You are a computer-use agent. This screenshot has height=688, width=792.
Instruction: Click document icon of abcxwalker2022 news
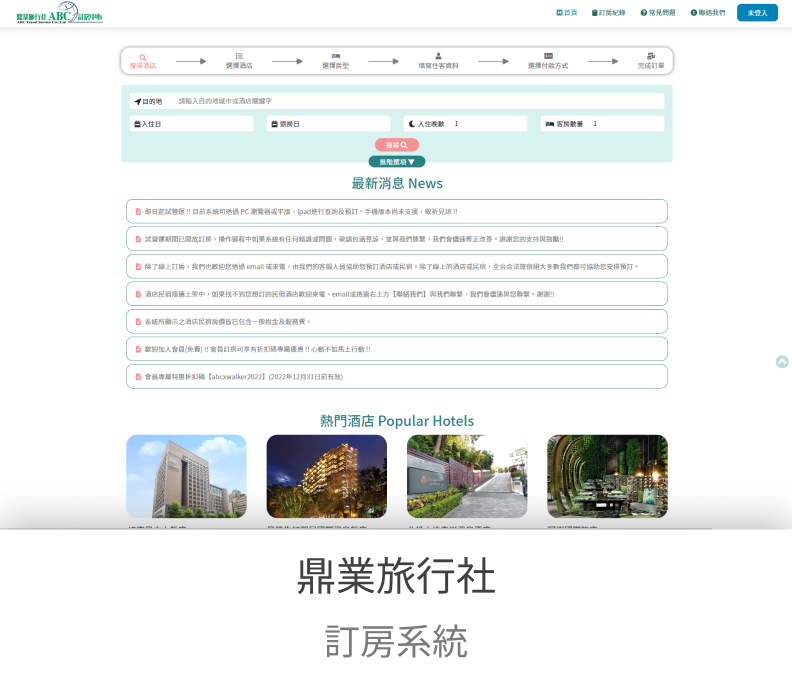[138, 377]
